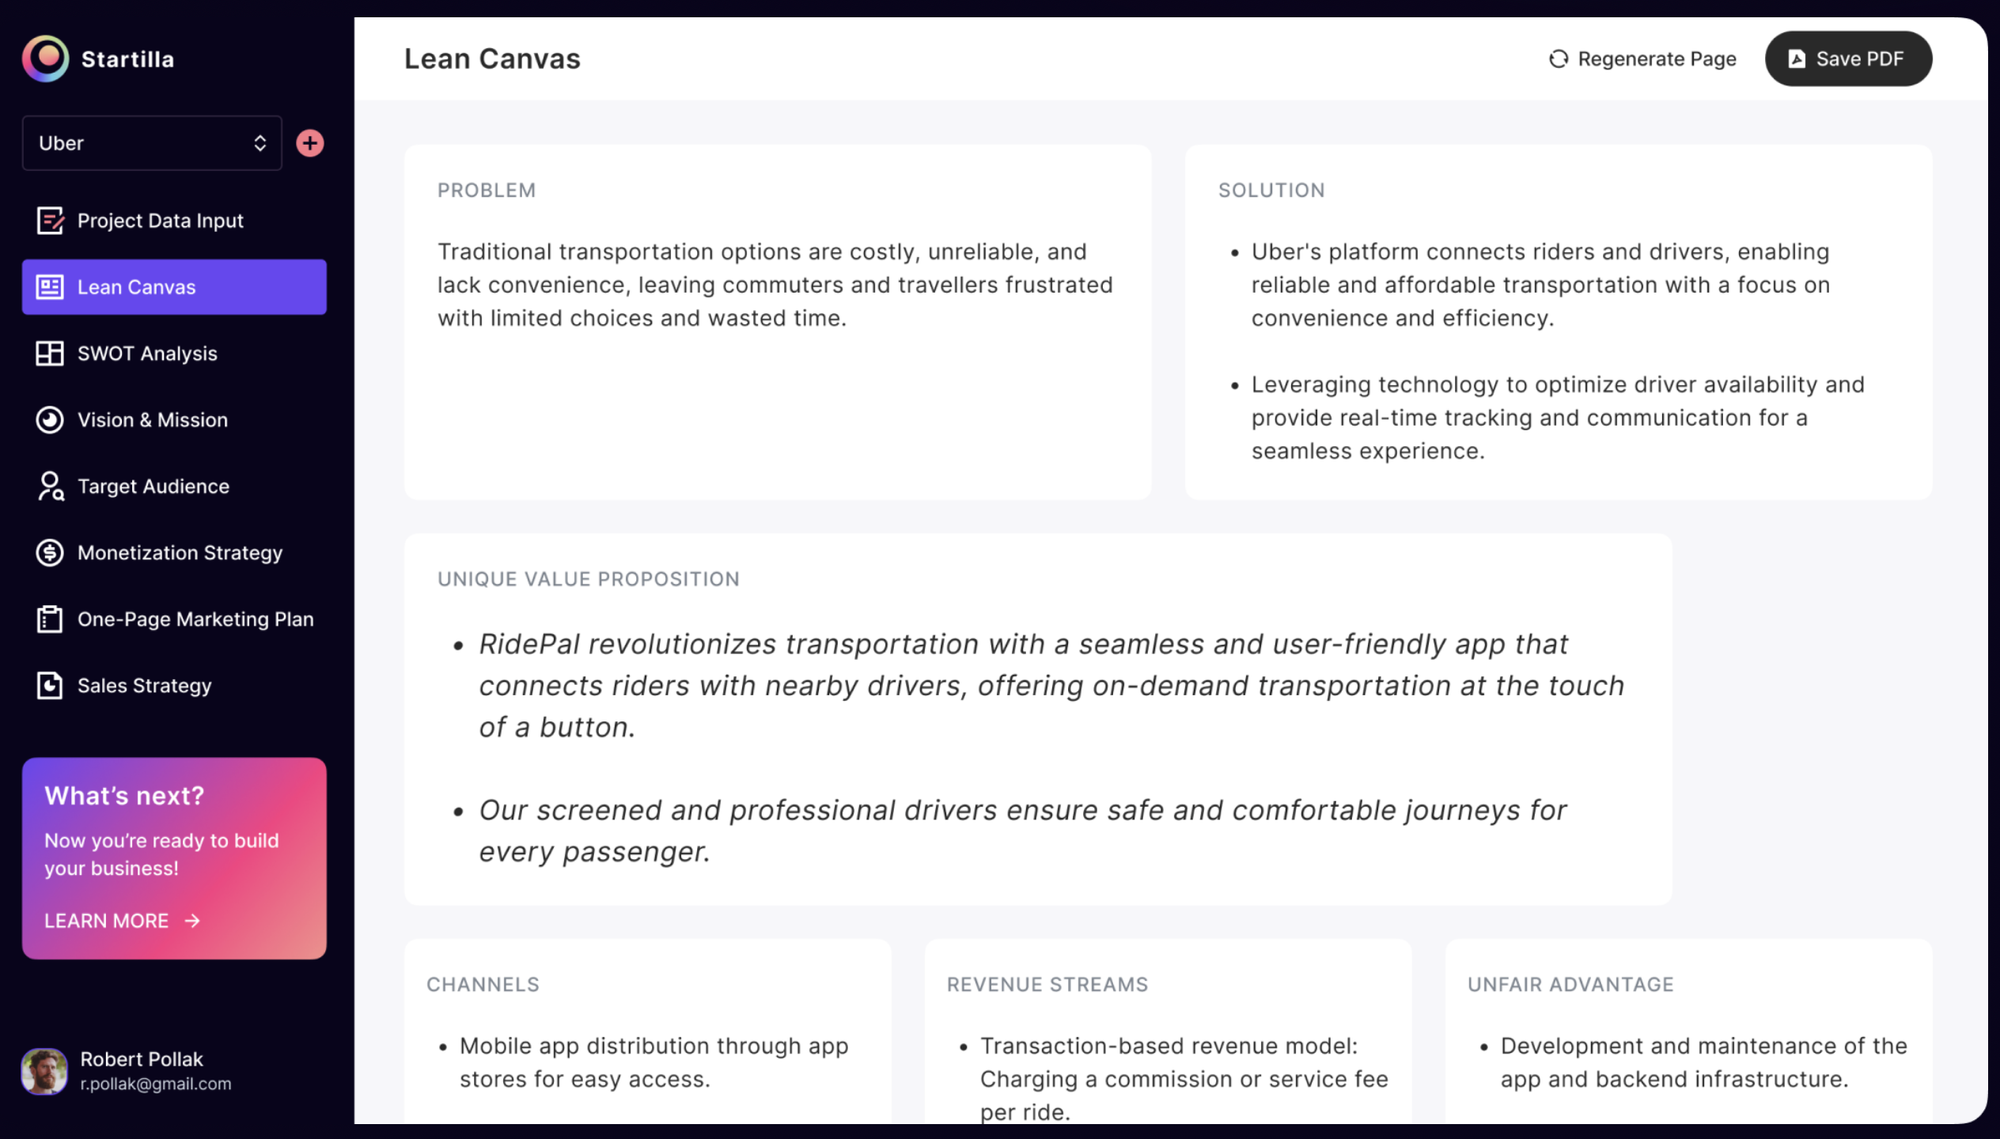
Task: Click the Regenerate Page refresh icon
Action: pyautogui.click(x=1558, y=59)
